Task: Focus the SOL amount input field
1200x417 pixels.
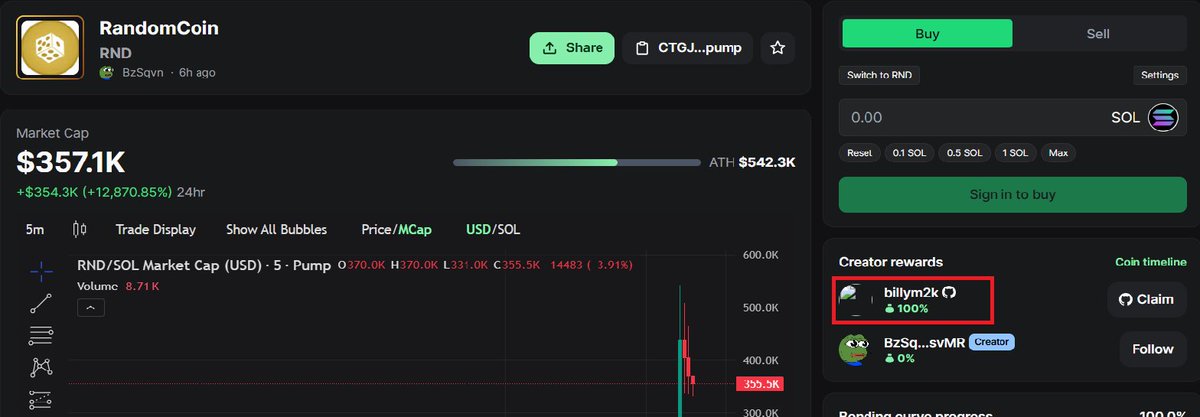Action: [x=1012, y=117]
